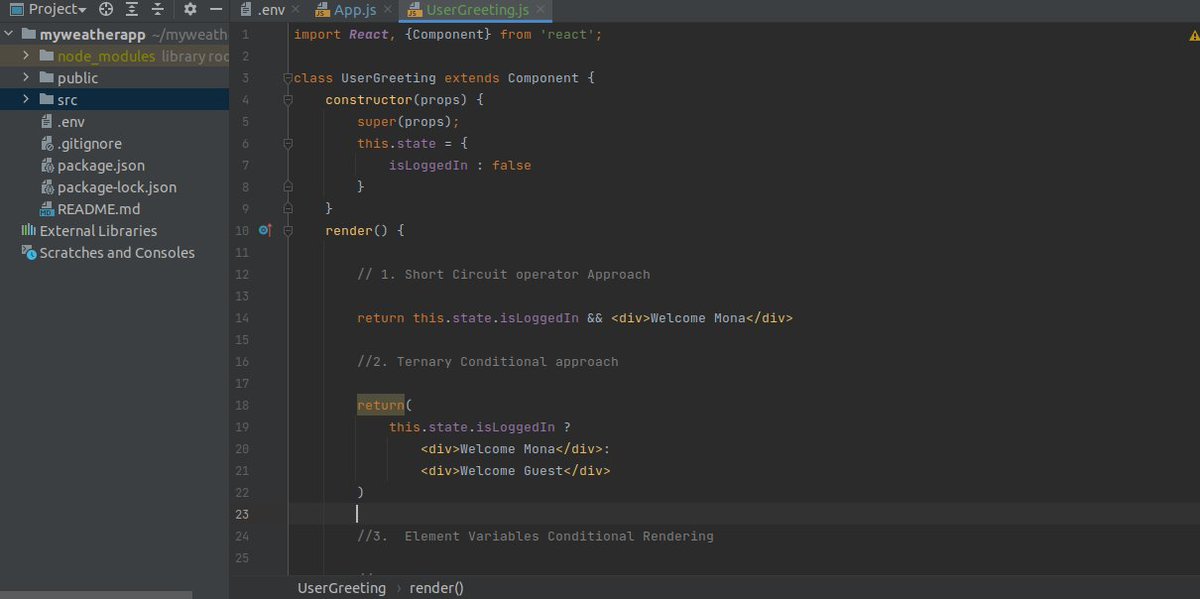This screenshot has height=599, width=1200.
Task: Click the Collapse All icon in Project toolbar
Action: tap(158, 10)
